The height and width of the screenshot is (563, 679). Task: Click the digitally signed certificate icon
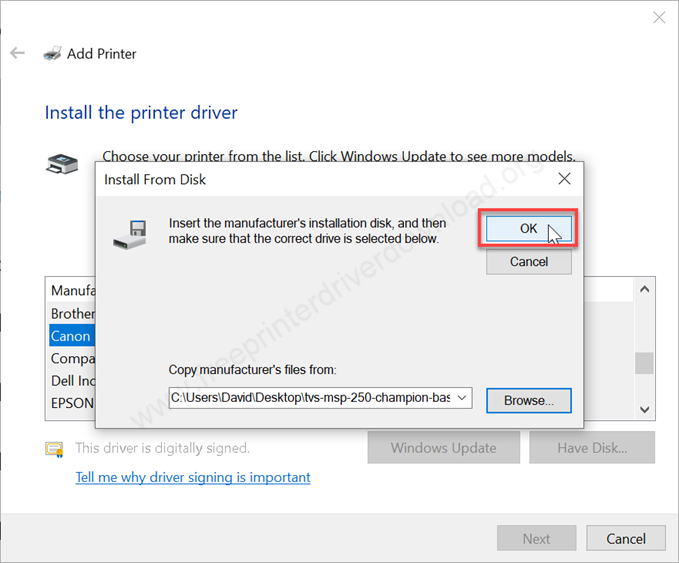click(55, 450)
